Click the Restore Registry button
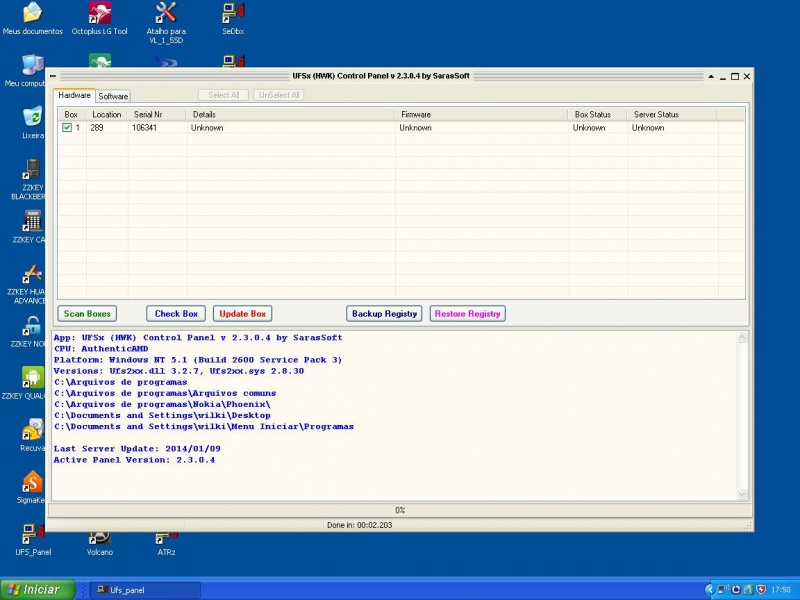 coord(468,314)
